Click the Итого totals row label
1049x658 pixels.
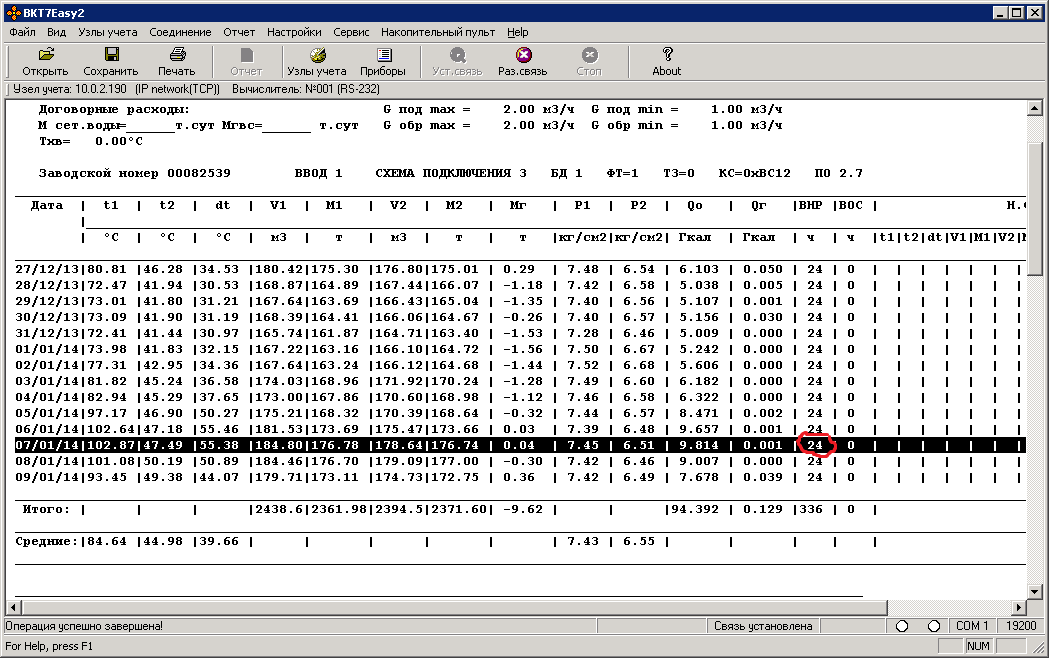coord(45,510)
